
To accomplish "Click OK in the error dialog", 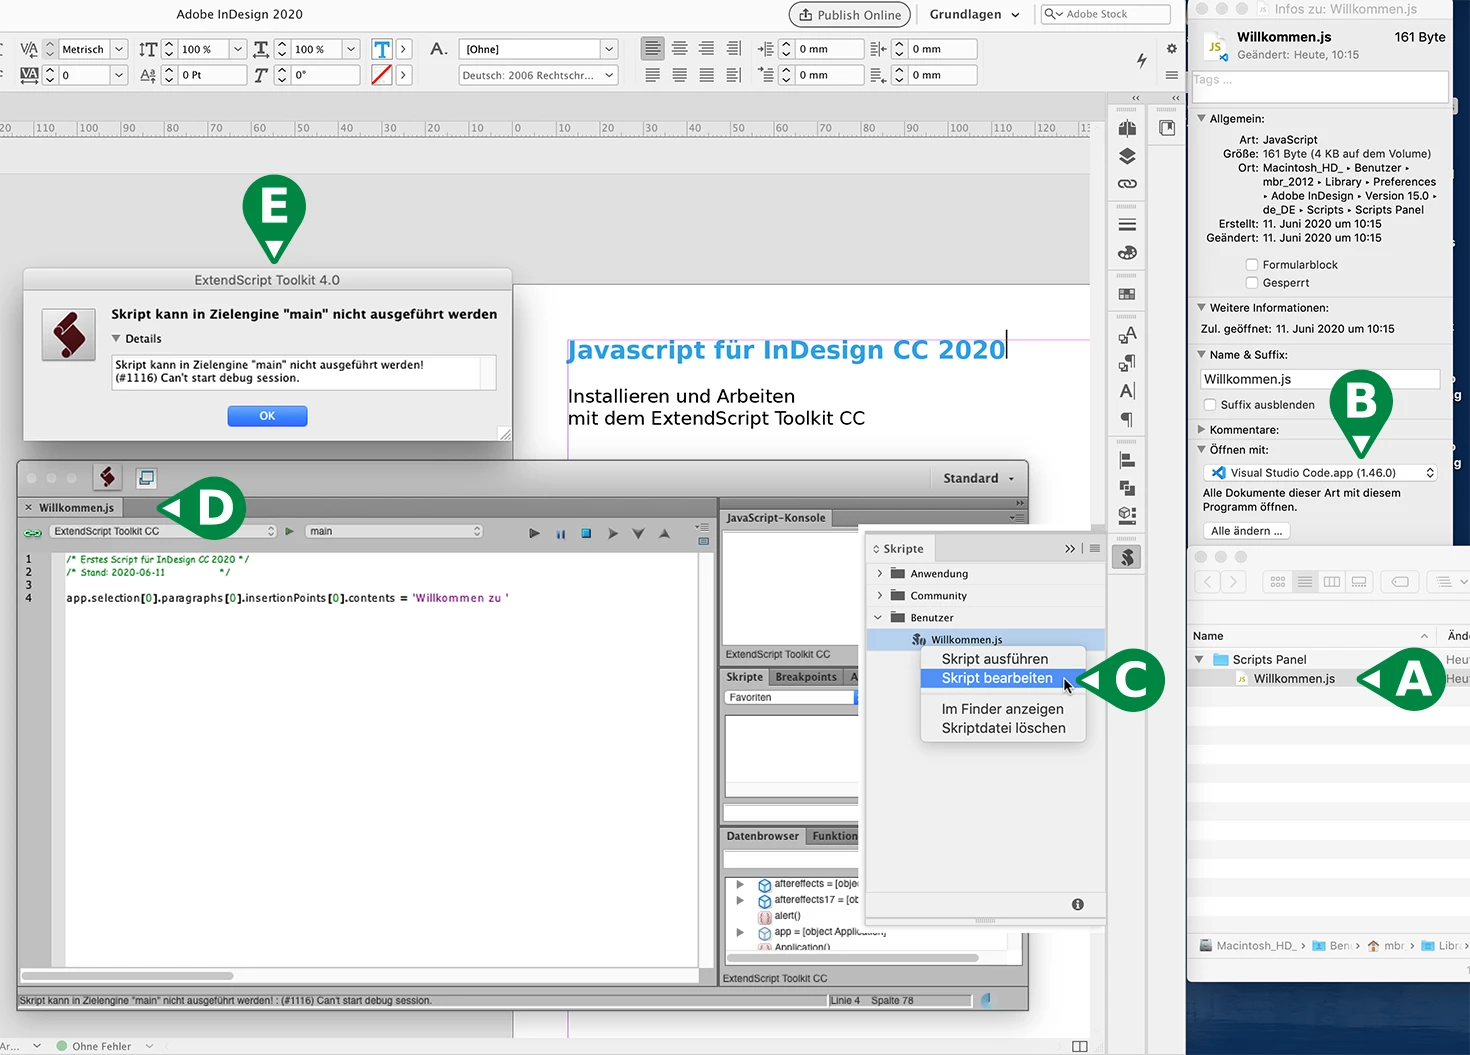I will 267,416.
